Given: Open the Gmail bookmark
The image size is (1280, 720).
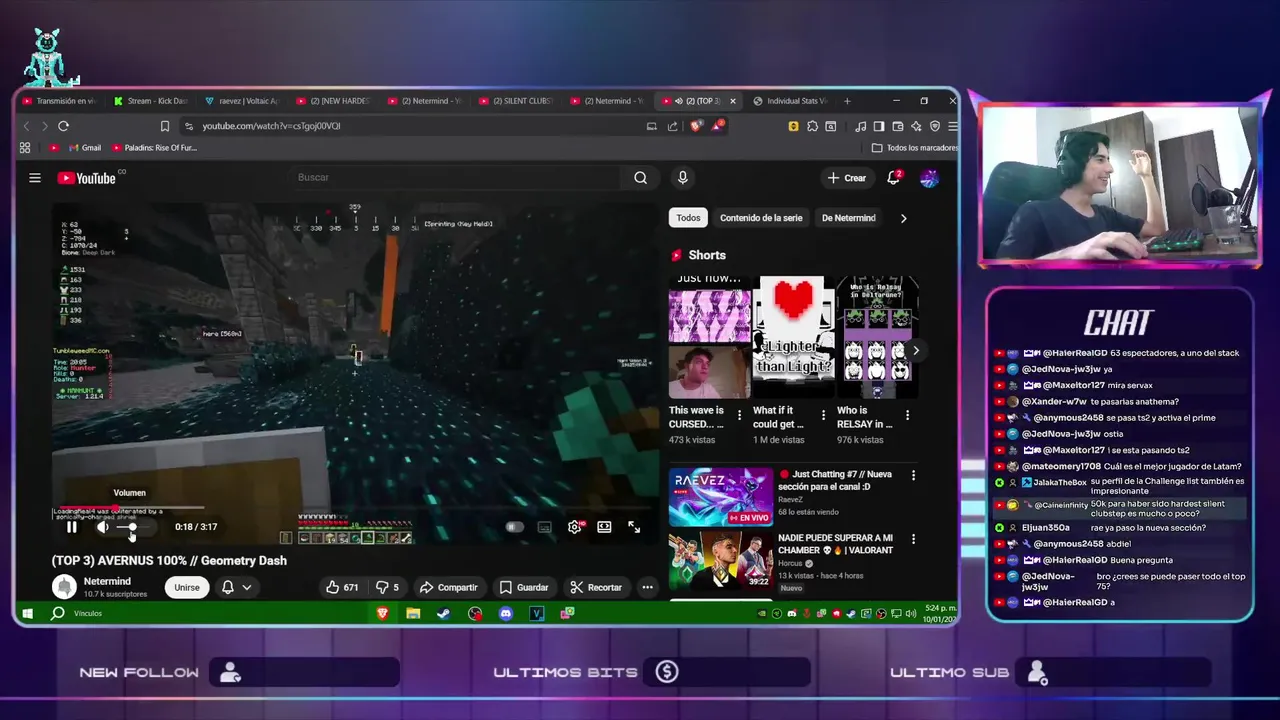Looking at the screenshot, I should click(x=83, y=148).
